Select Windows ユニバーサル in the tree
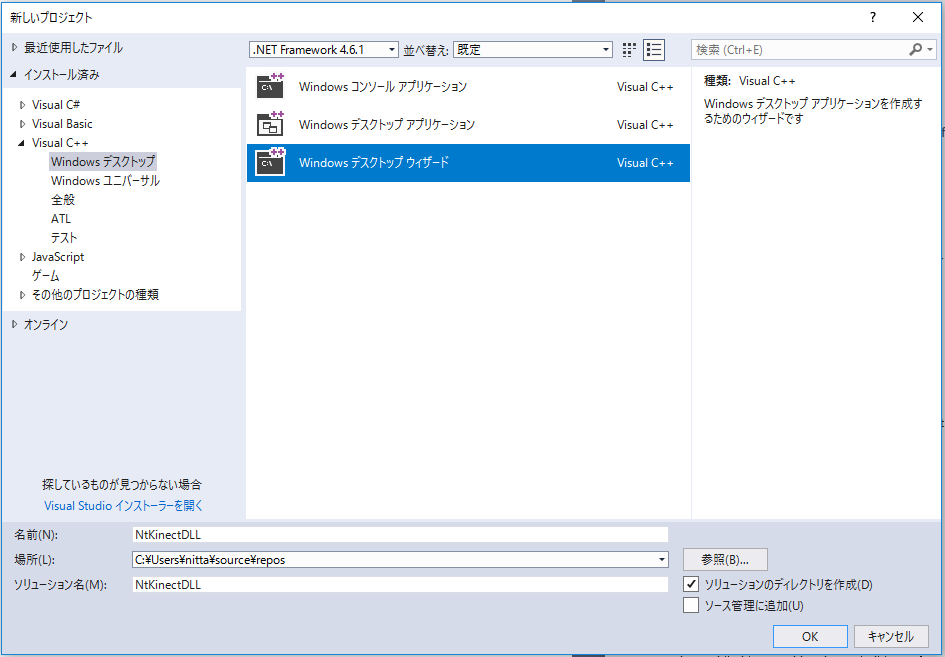The height and width of the screenshot is (657, 945). [105, 181]
